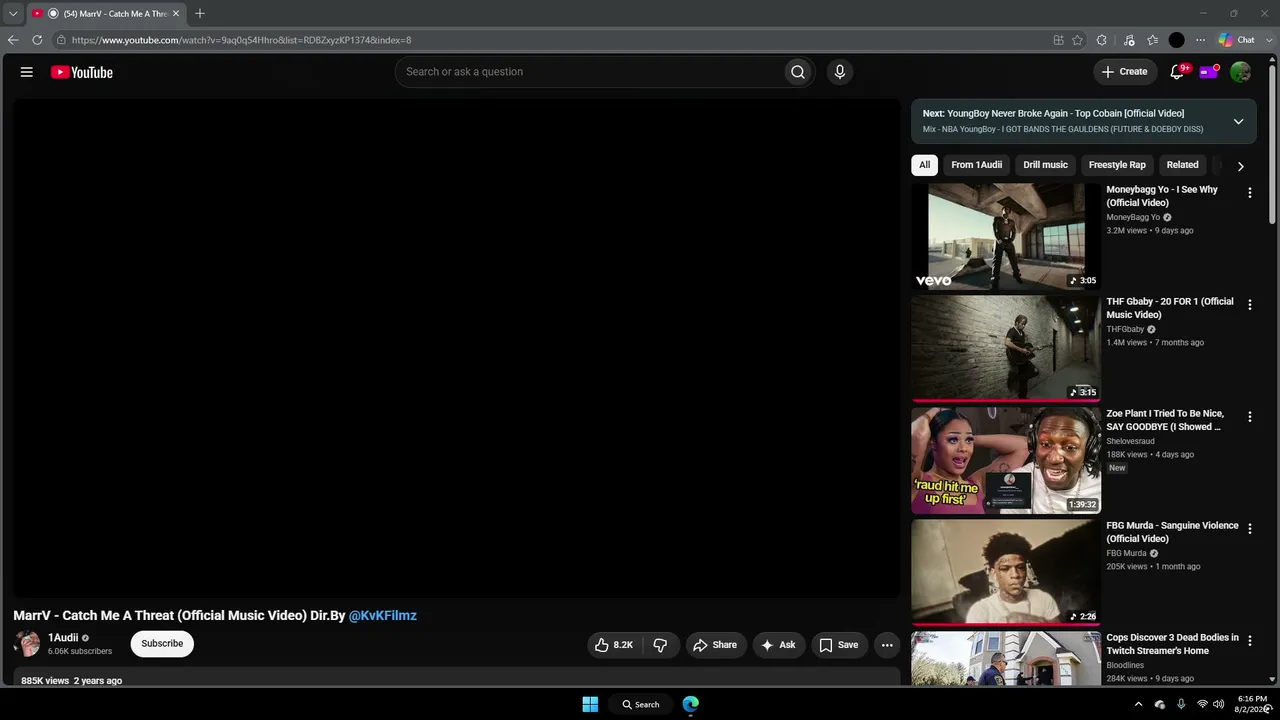1280x720 pixels.
Task: Open FBG Murda Sanguine Violence thumbnail
Action: coord(1006,572)
